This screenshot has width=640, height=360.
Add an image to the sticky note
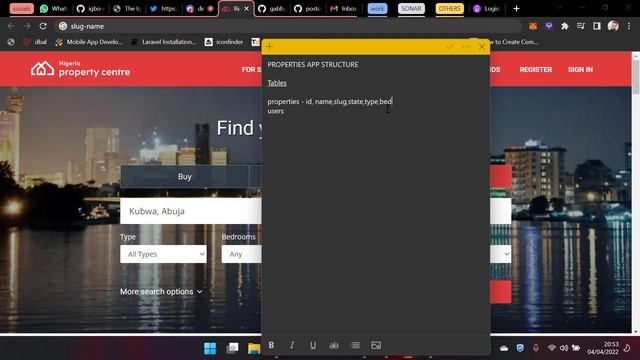tap(376, 345)
